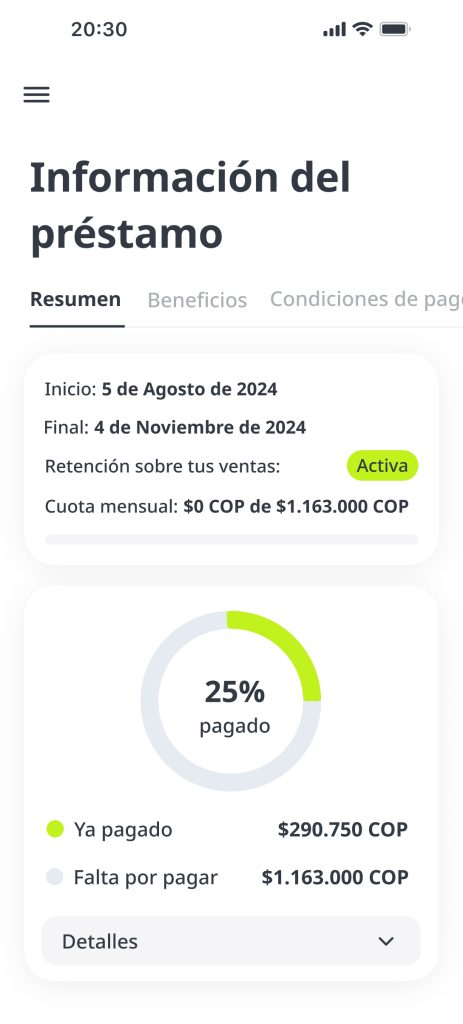Select the Resumen tab
The height and width of the screenshot is (1024, 463).
76,300
